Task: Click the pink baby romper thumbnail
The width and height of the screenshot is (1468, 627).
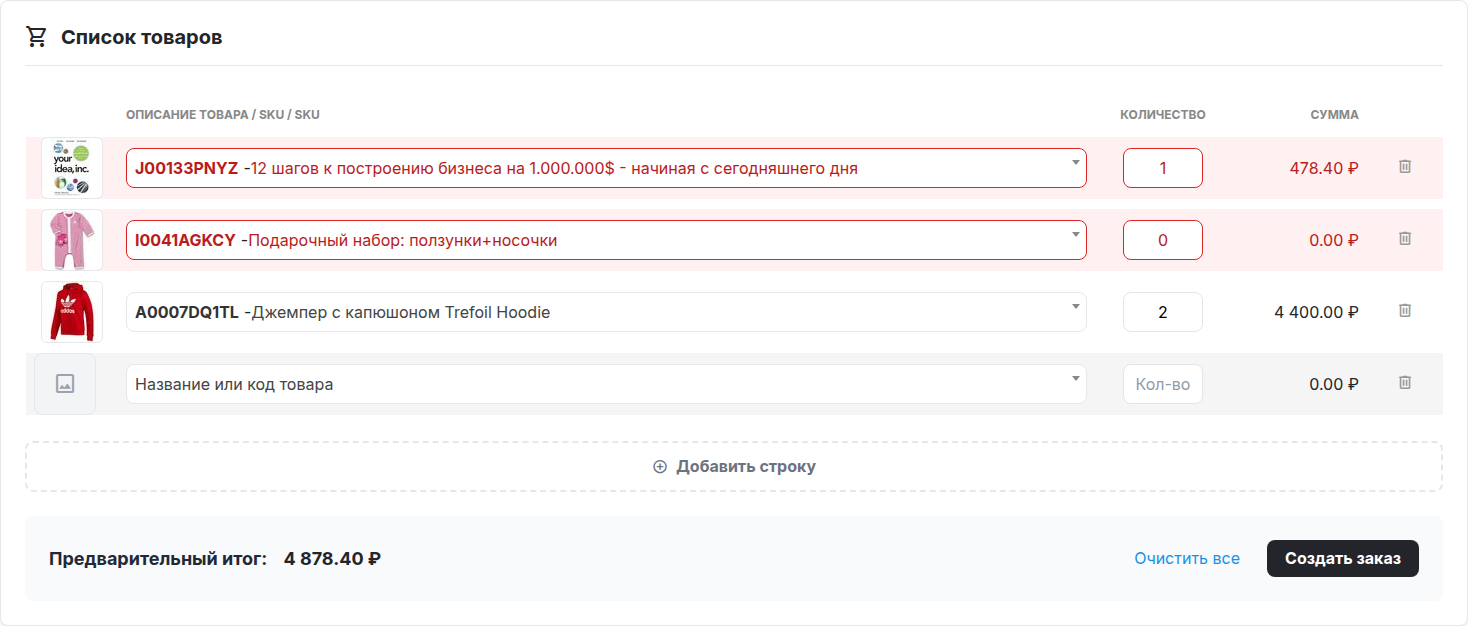Action: [x=72, y=240]
